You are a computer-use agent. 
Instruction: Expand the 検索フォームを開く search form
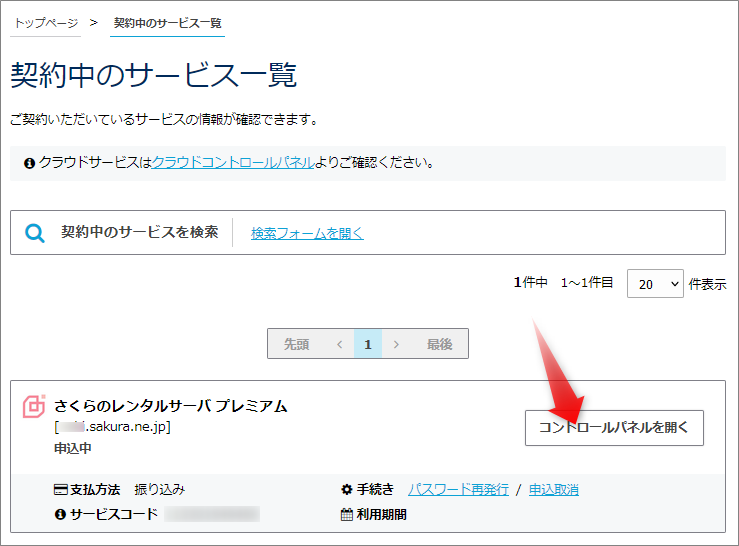click(x=307, y=233)
